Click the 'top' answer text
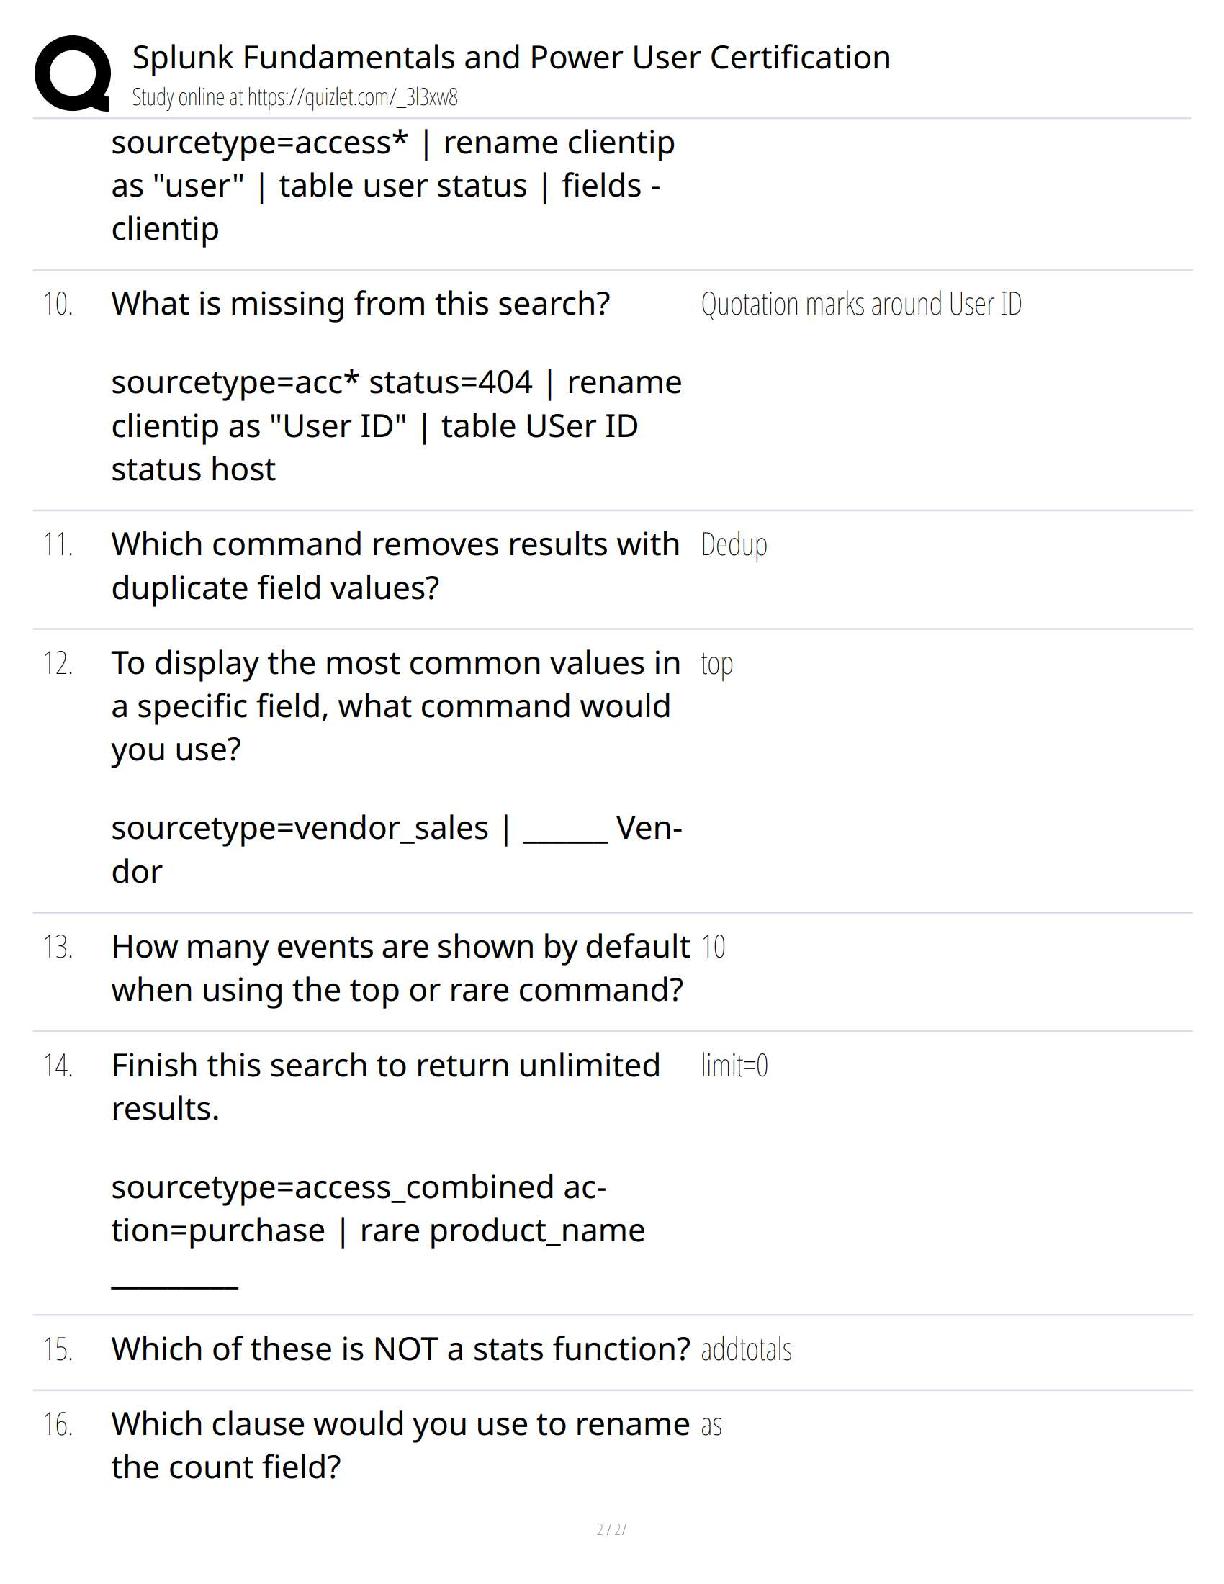Viewport: 1224px width, 1584px height. click(717, 665)
